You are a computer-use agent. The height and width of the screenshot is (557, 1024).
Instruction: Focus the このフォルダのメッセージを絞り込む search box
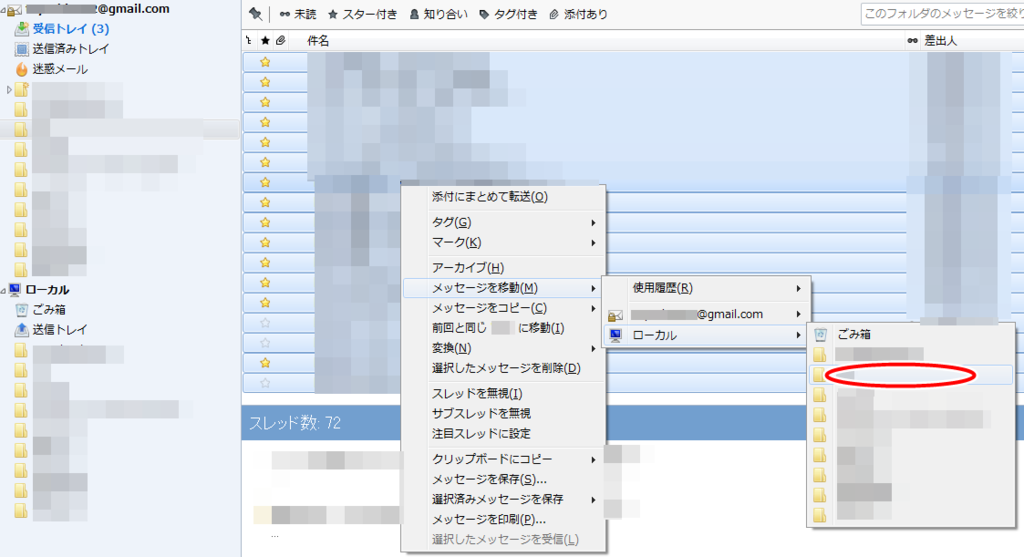(942, 14)
